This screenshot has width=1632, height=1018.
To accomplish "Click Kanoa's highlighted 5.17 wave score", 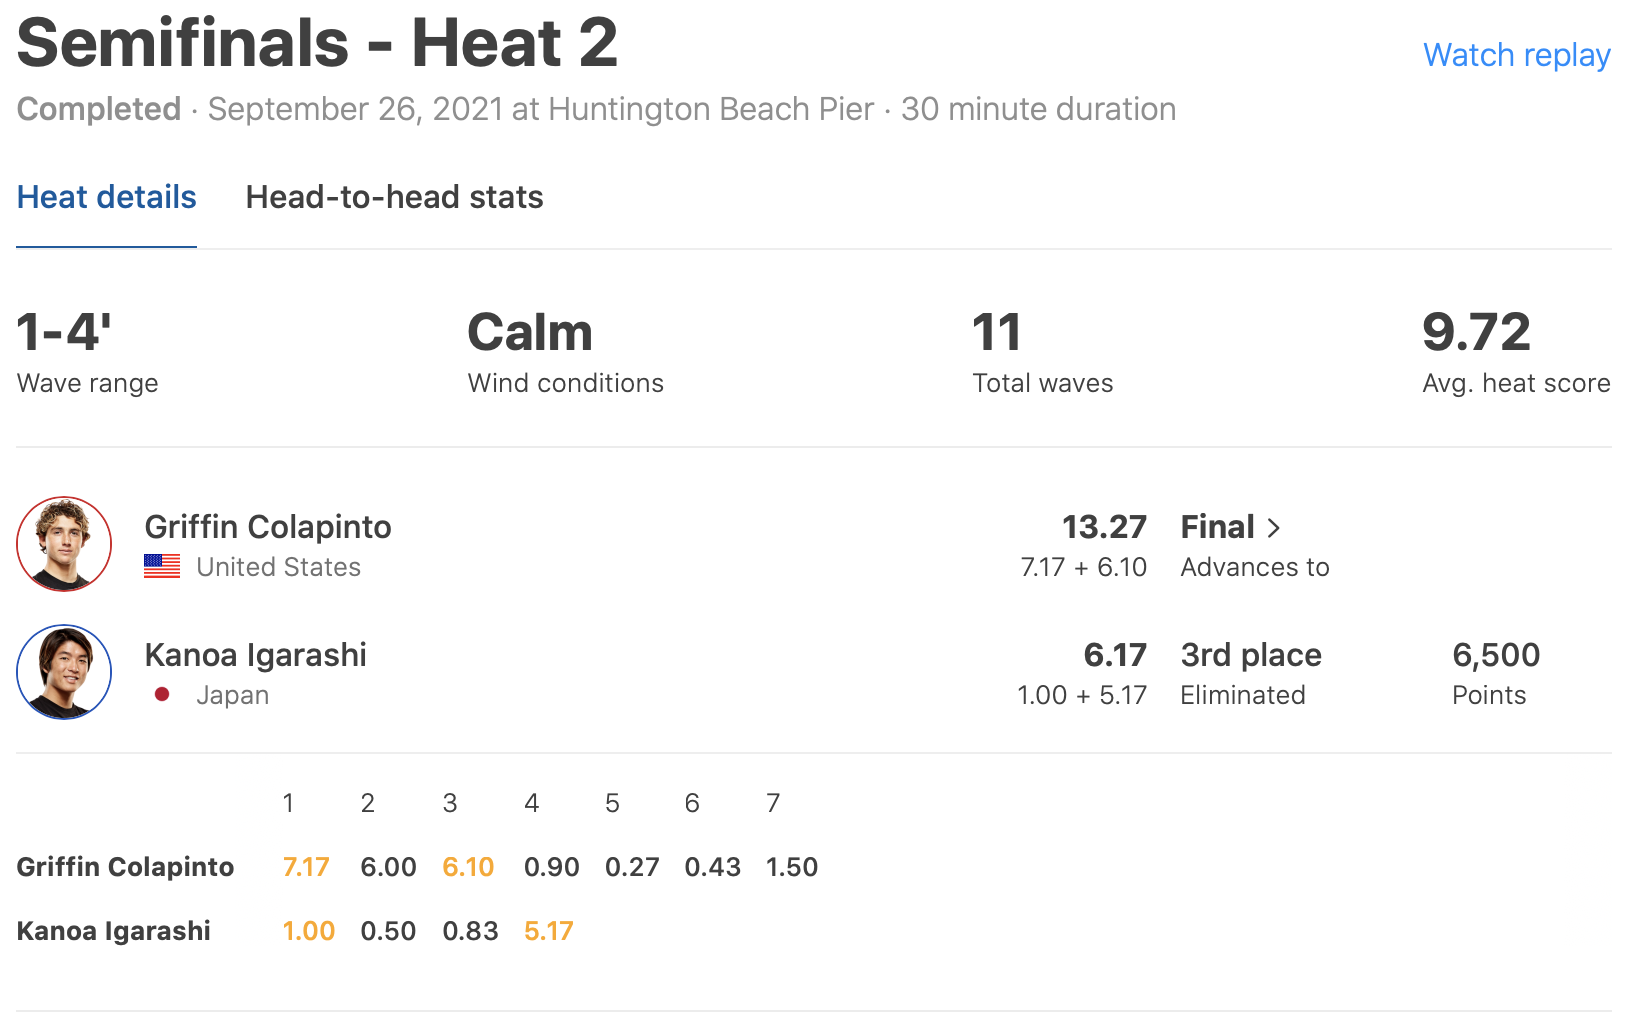I will (x=549, y=931).
